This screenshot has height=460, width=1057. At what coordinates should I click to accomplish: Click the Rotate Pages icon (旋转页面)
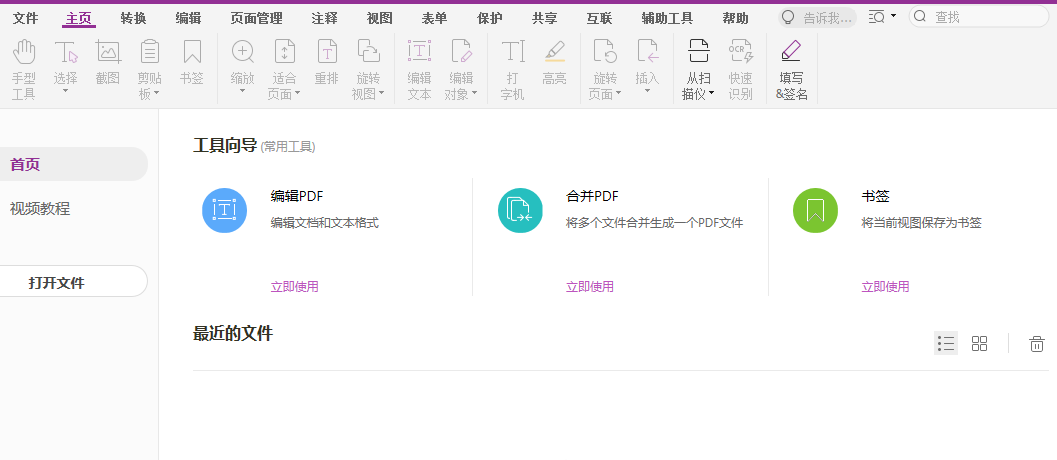[x=605, y=52]
